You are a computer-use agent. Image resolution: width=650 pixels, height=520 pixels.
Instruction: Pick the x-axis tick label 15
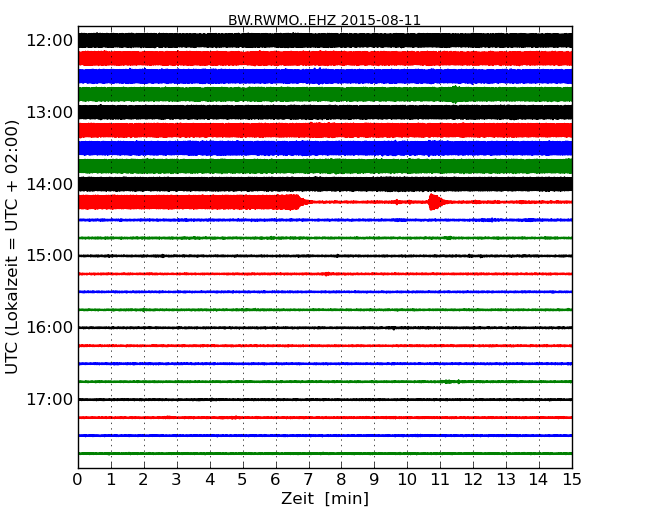(x=572, y=480)
